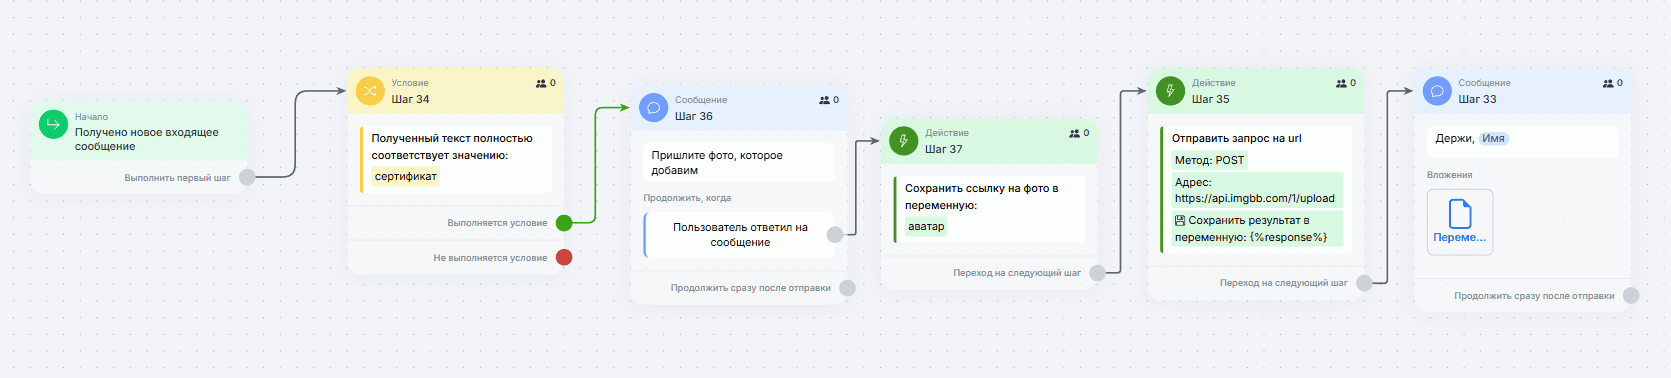Click the Имя variable chip

click(1493, 139)
